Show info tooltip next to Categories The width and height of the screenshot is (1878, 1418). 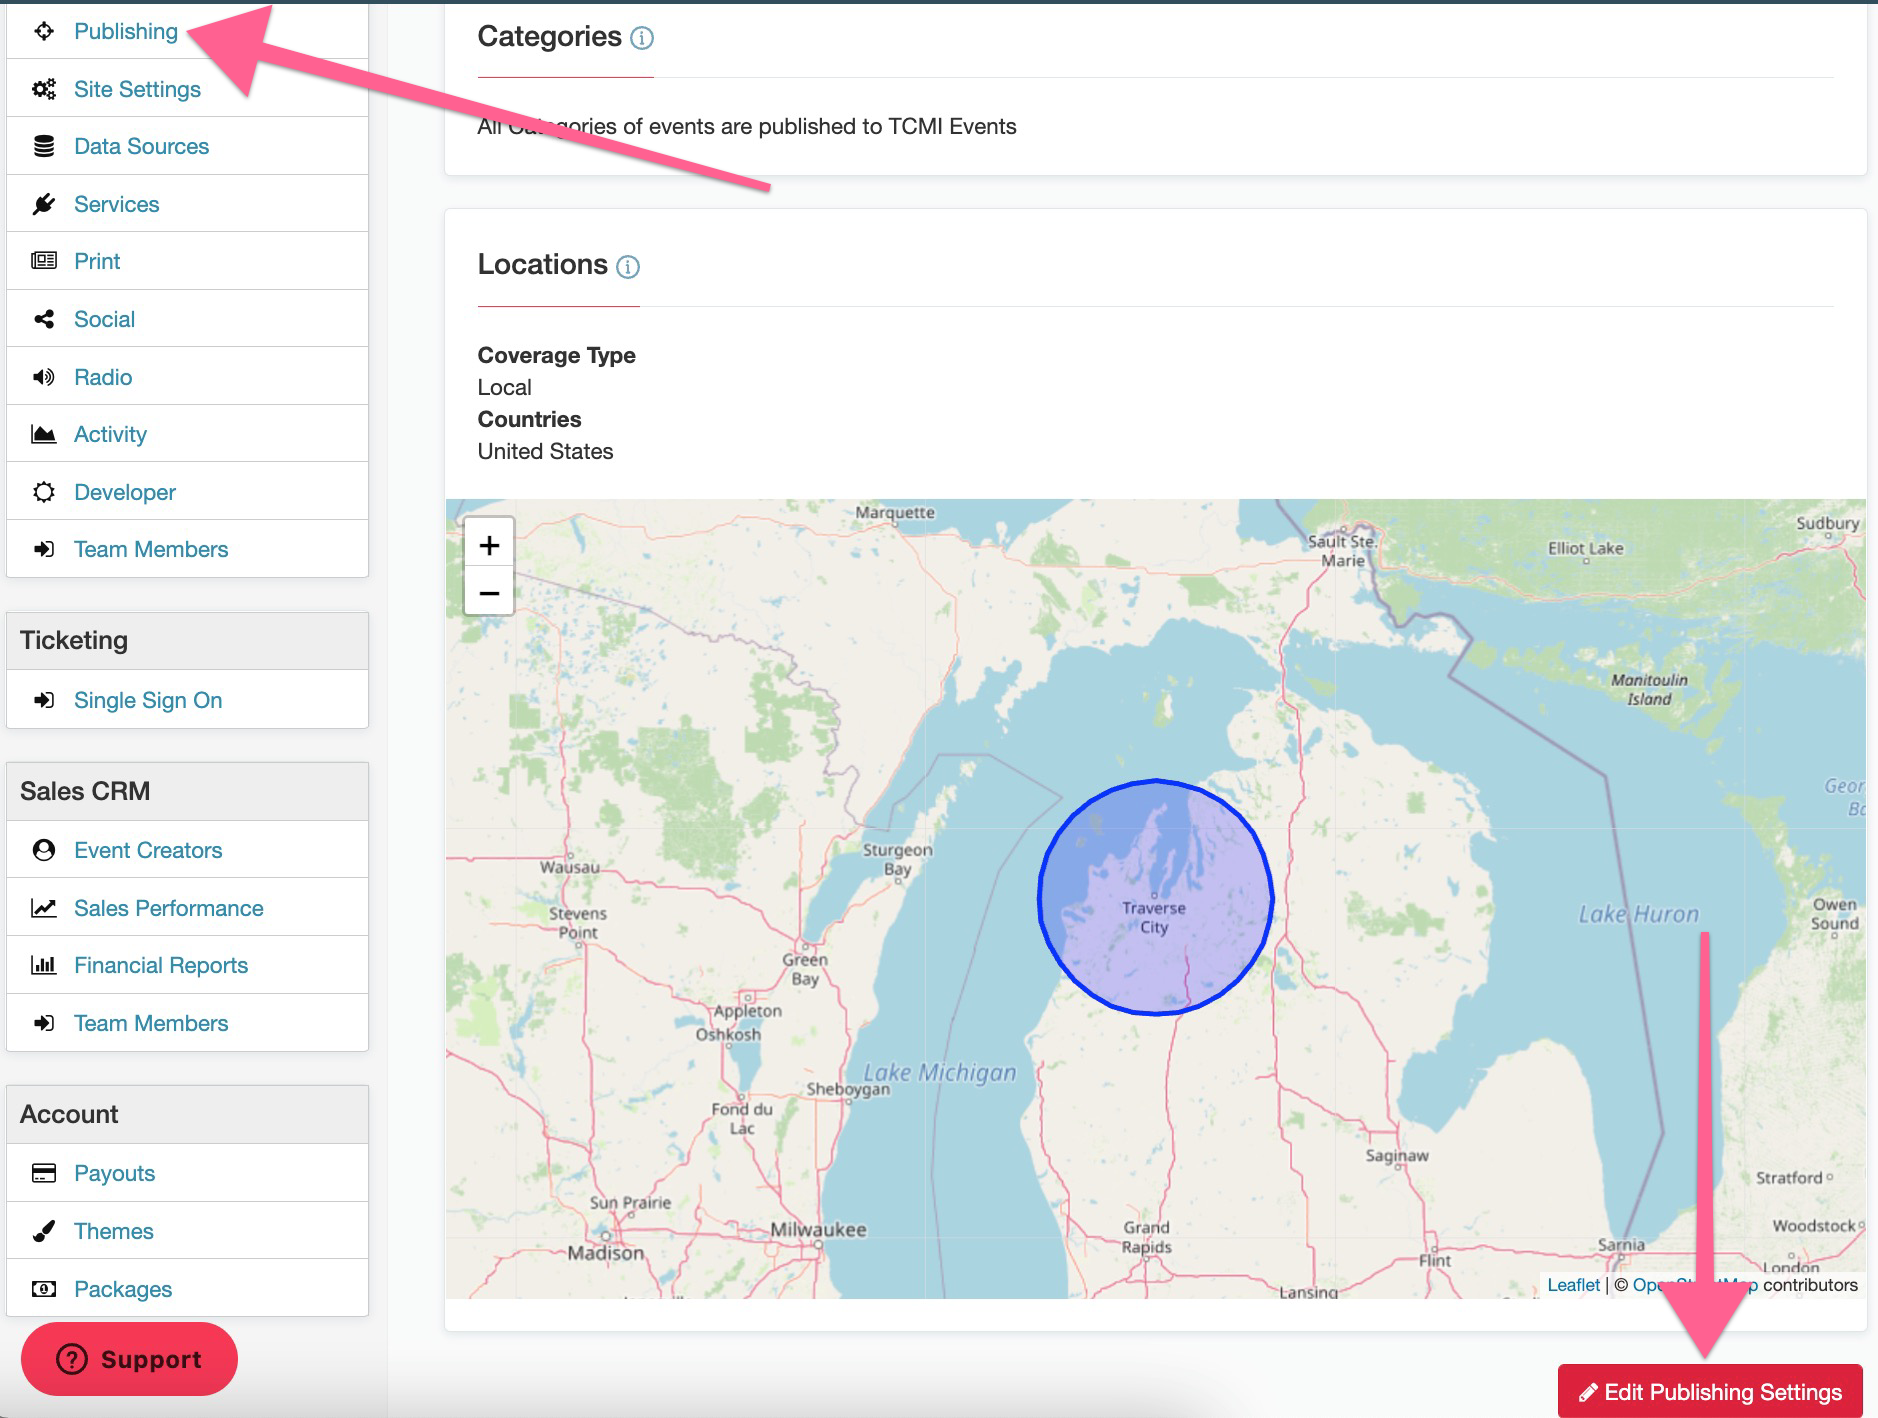click(642, 38)
